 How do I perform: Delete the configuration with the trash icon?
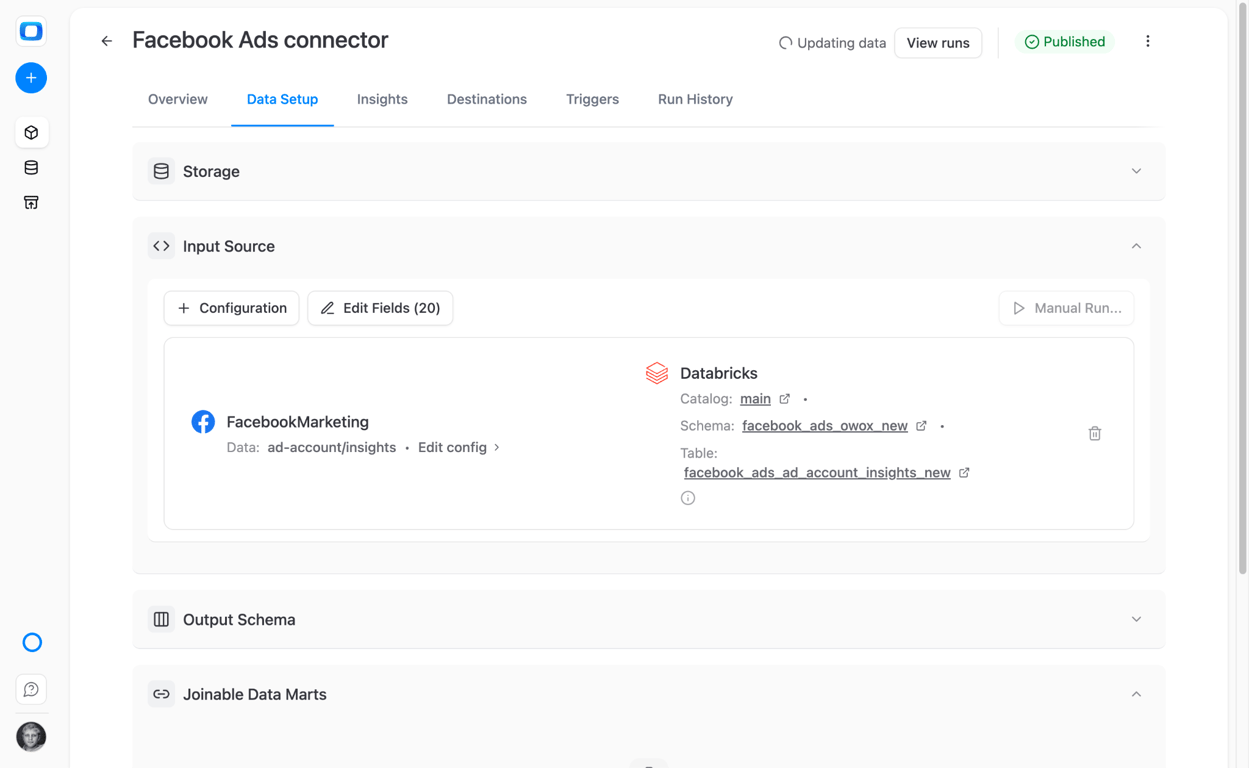(x=1095, y=433)
